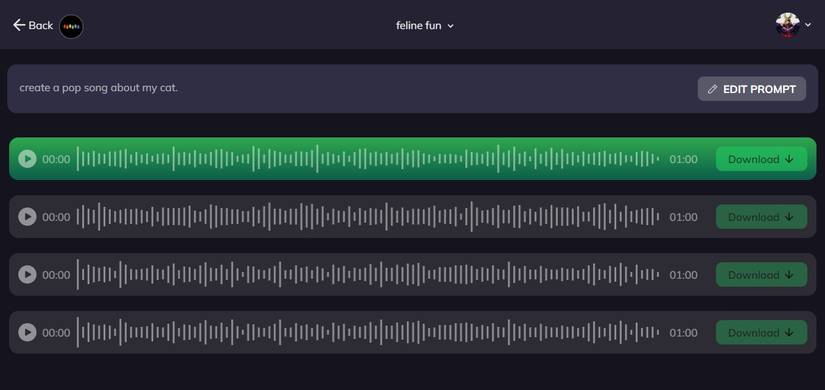The height and width of the screenshot is (390, 825).
Task: Open the rainbow soundwave app logo
Action: point(71,26)
